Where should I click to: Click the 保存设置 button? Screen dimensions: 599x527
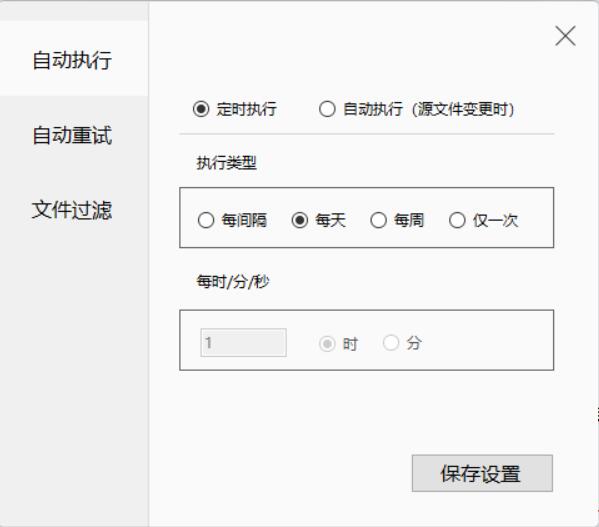482,473
